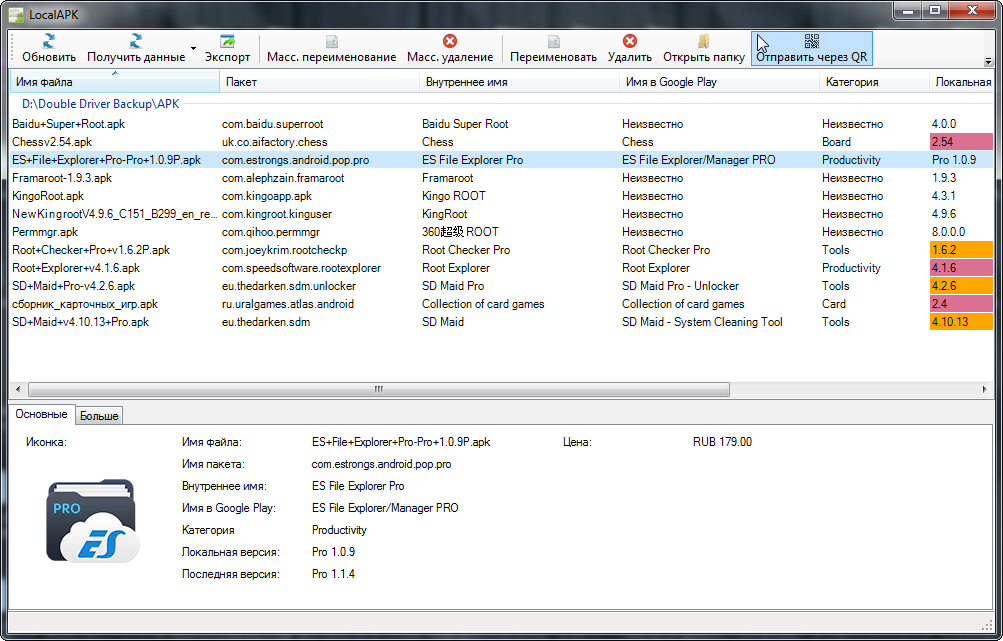
Task: Open the Получить данные dropdown arrow
Action: click(x=193, y=49)
